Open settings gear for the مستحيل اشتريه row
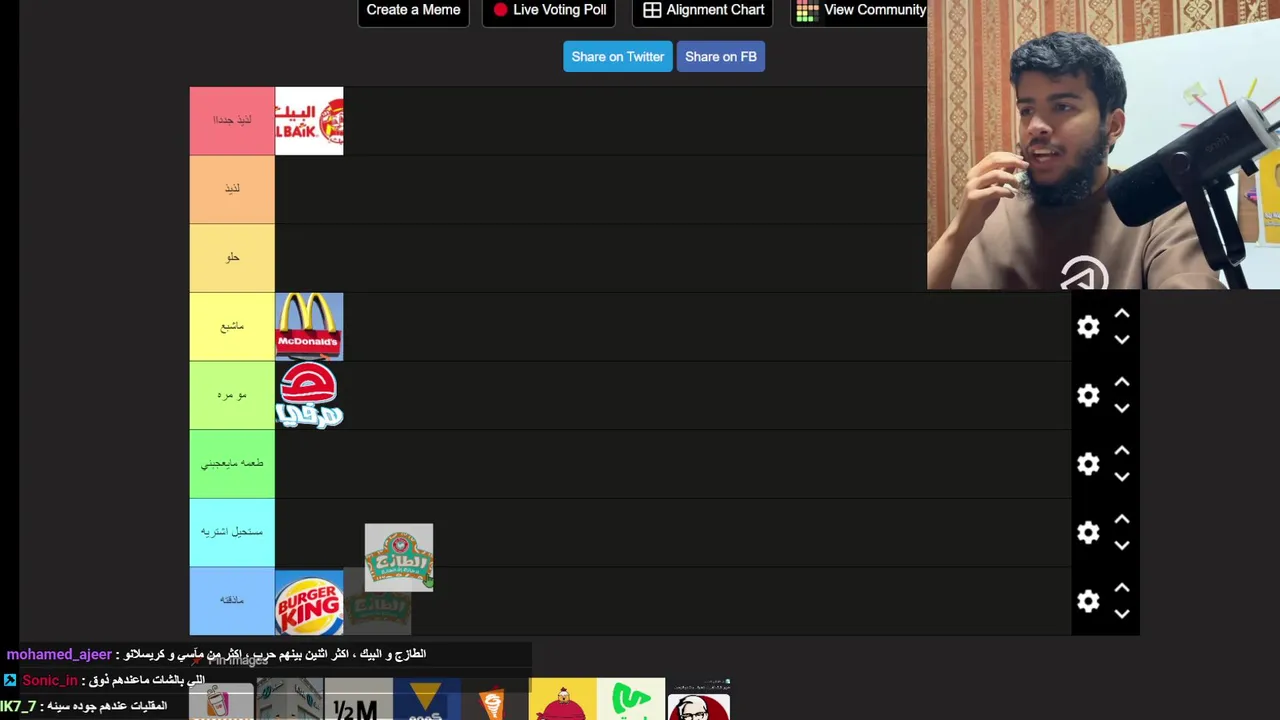 coord(1088,533)
